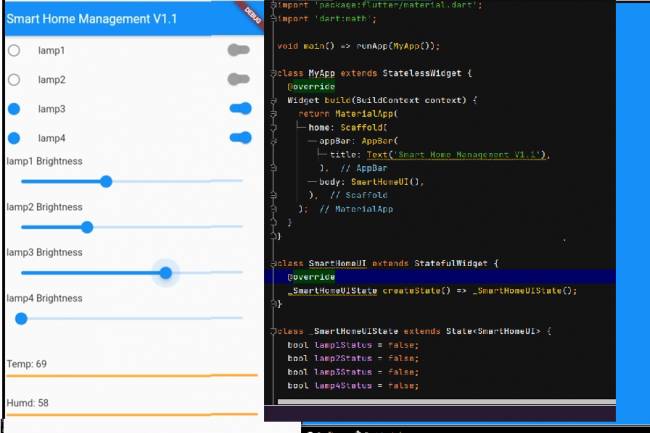650x433 pixels.
Task: Click the lamp2 Brightness slider handle
Action: tap(87, 227)
